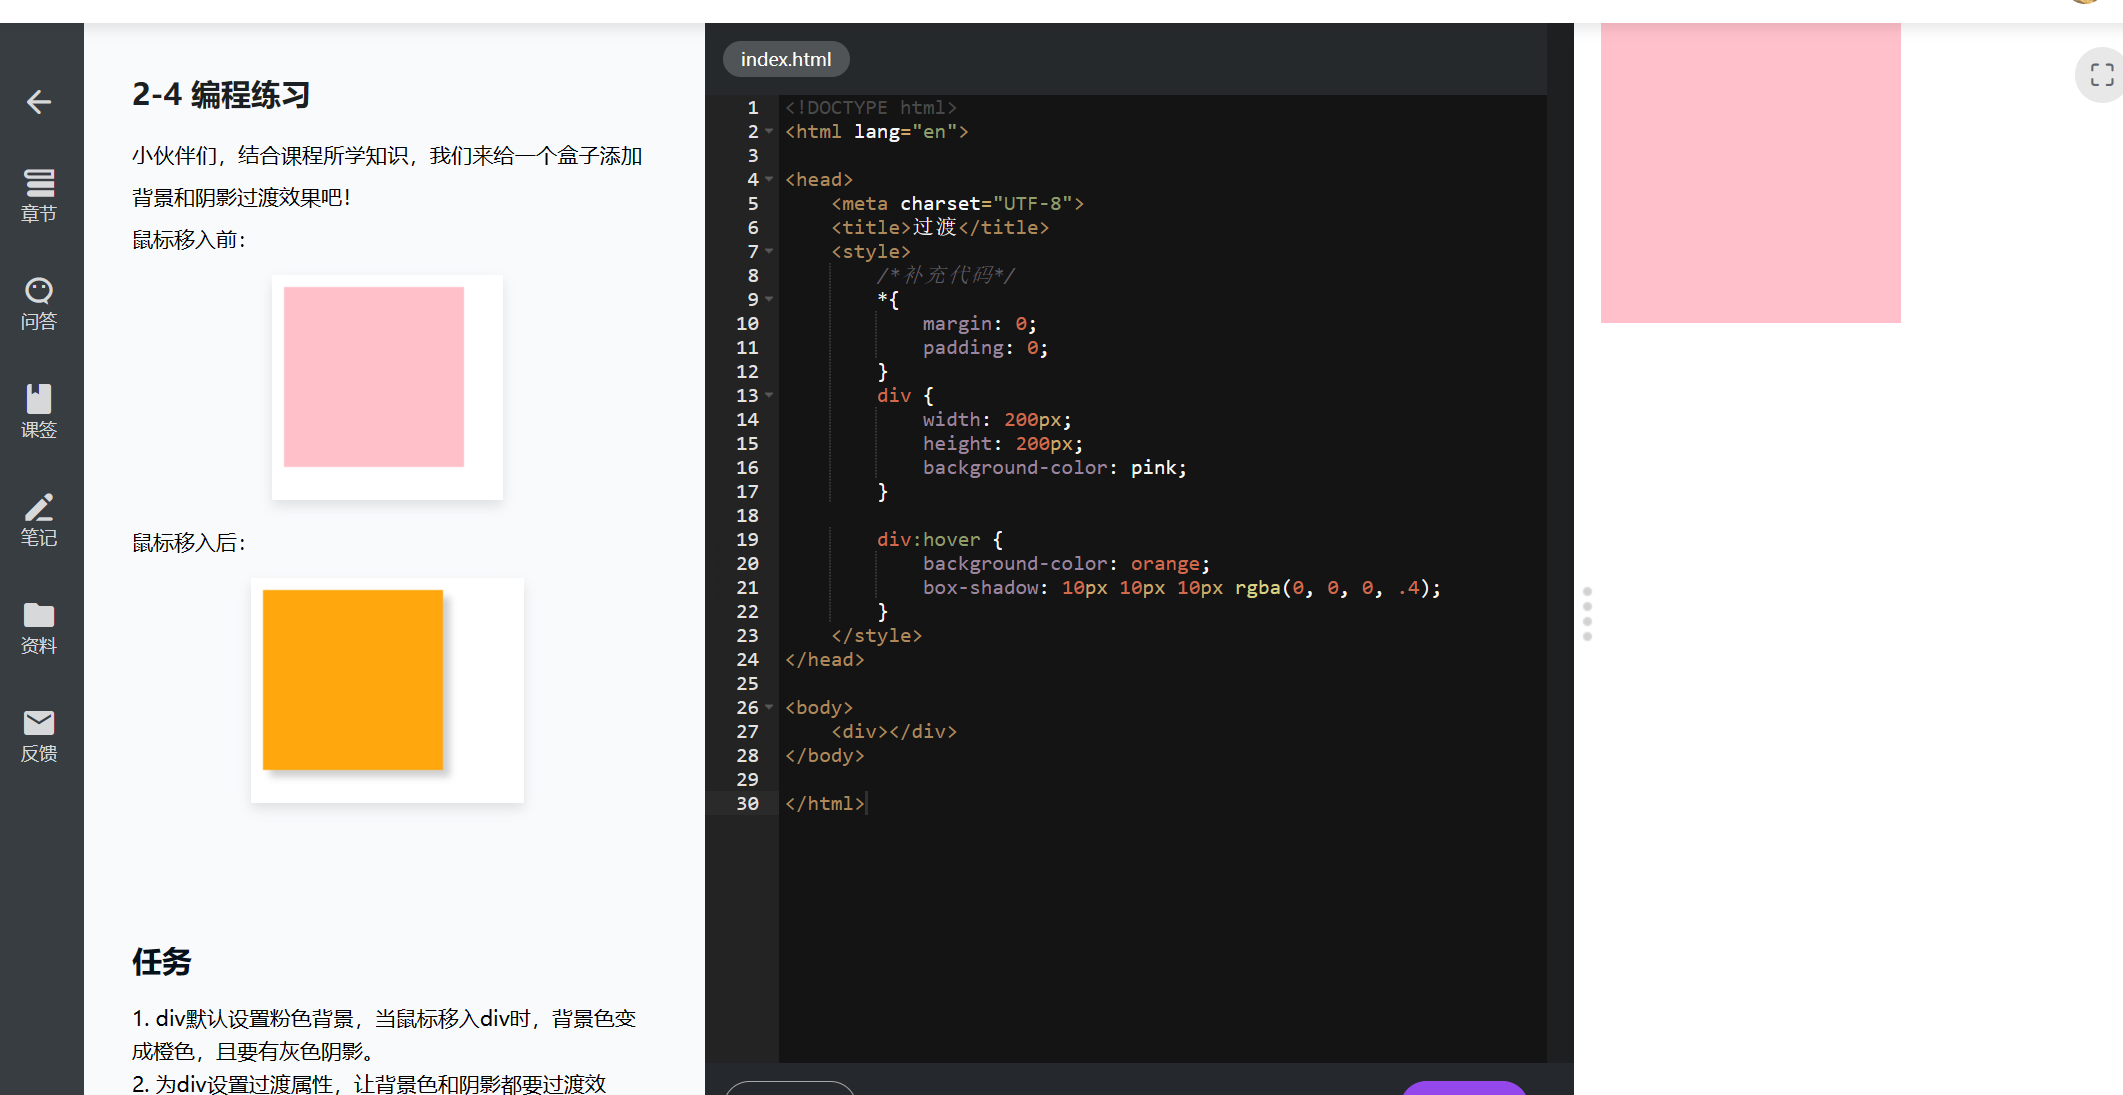
Task: Click the closing </html> tag on line 30
Action: (825, 804)
